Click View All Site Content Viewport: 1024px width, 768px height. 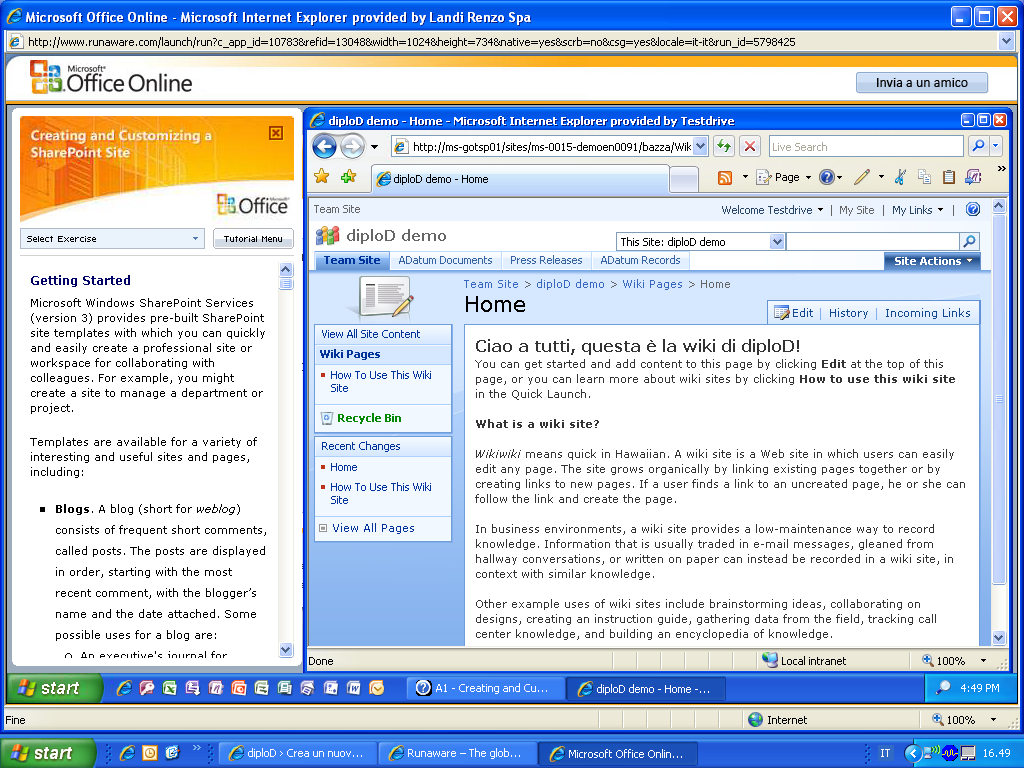click(x=370, y=334)
